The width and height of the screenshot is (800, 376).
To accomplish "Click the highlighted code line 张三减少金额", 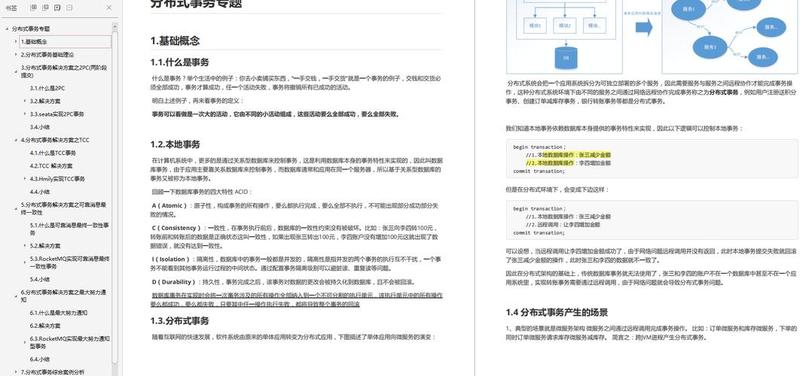I will pyautogui.click(x=568, y=155).
